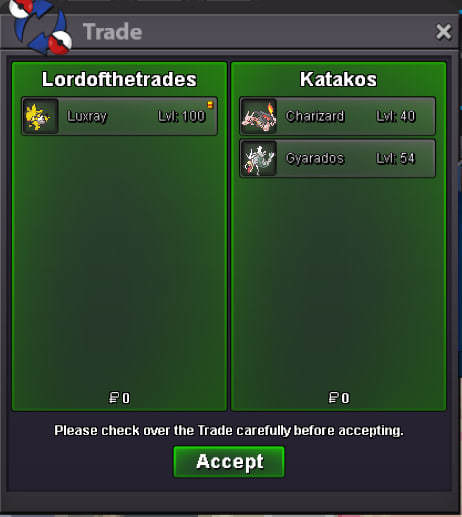Click the Trade pokeball arrows logo

[x=40, y=27]
